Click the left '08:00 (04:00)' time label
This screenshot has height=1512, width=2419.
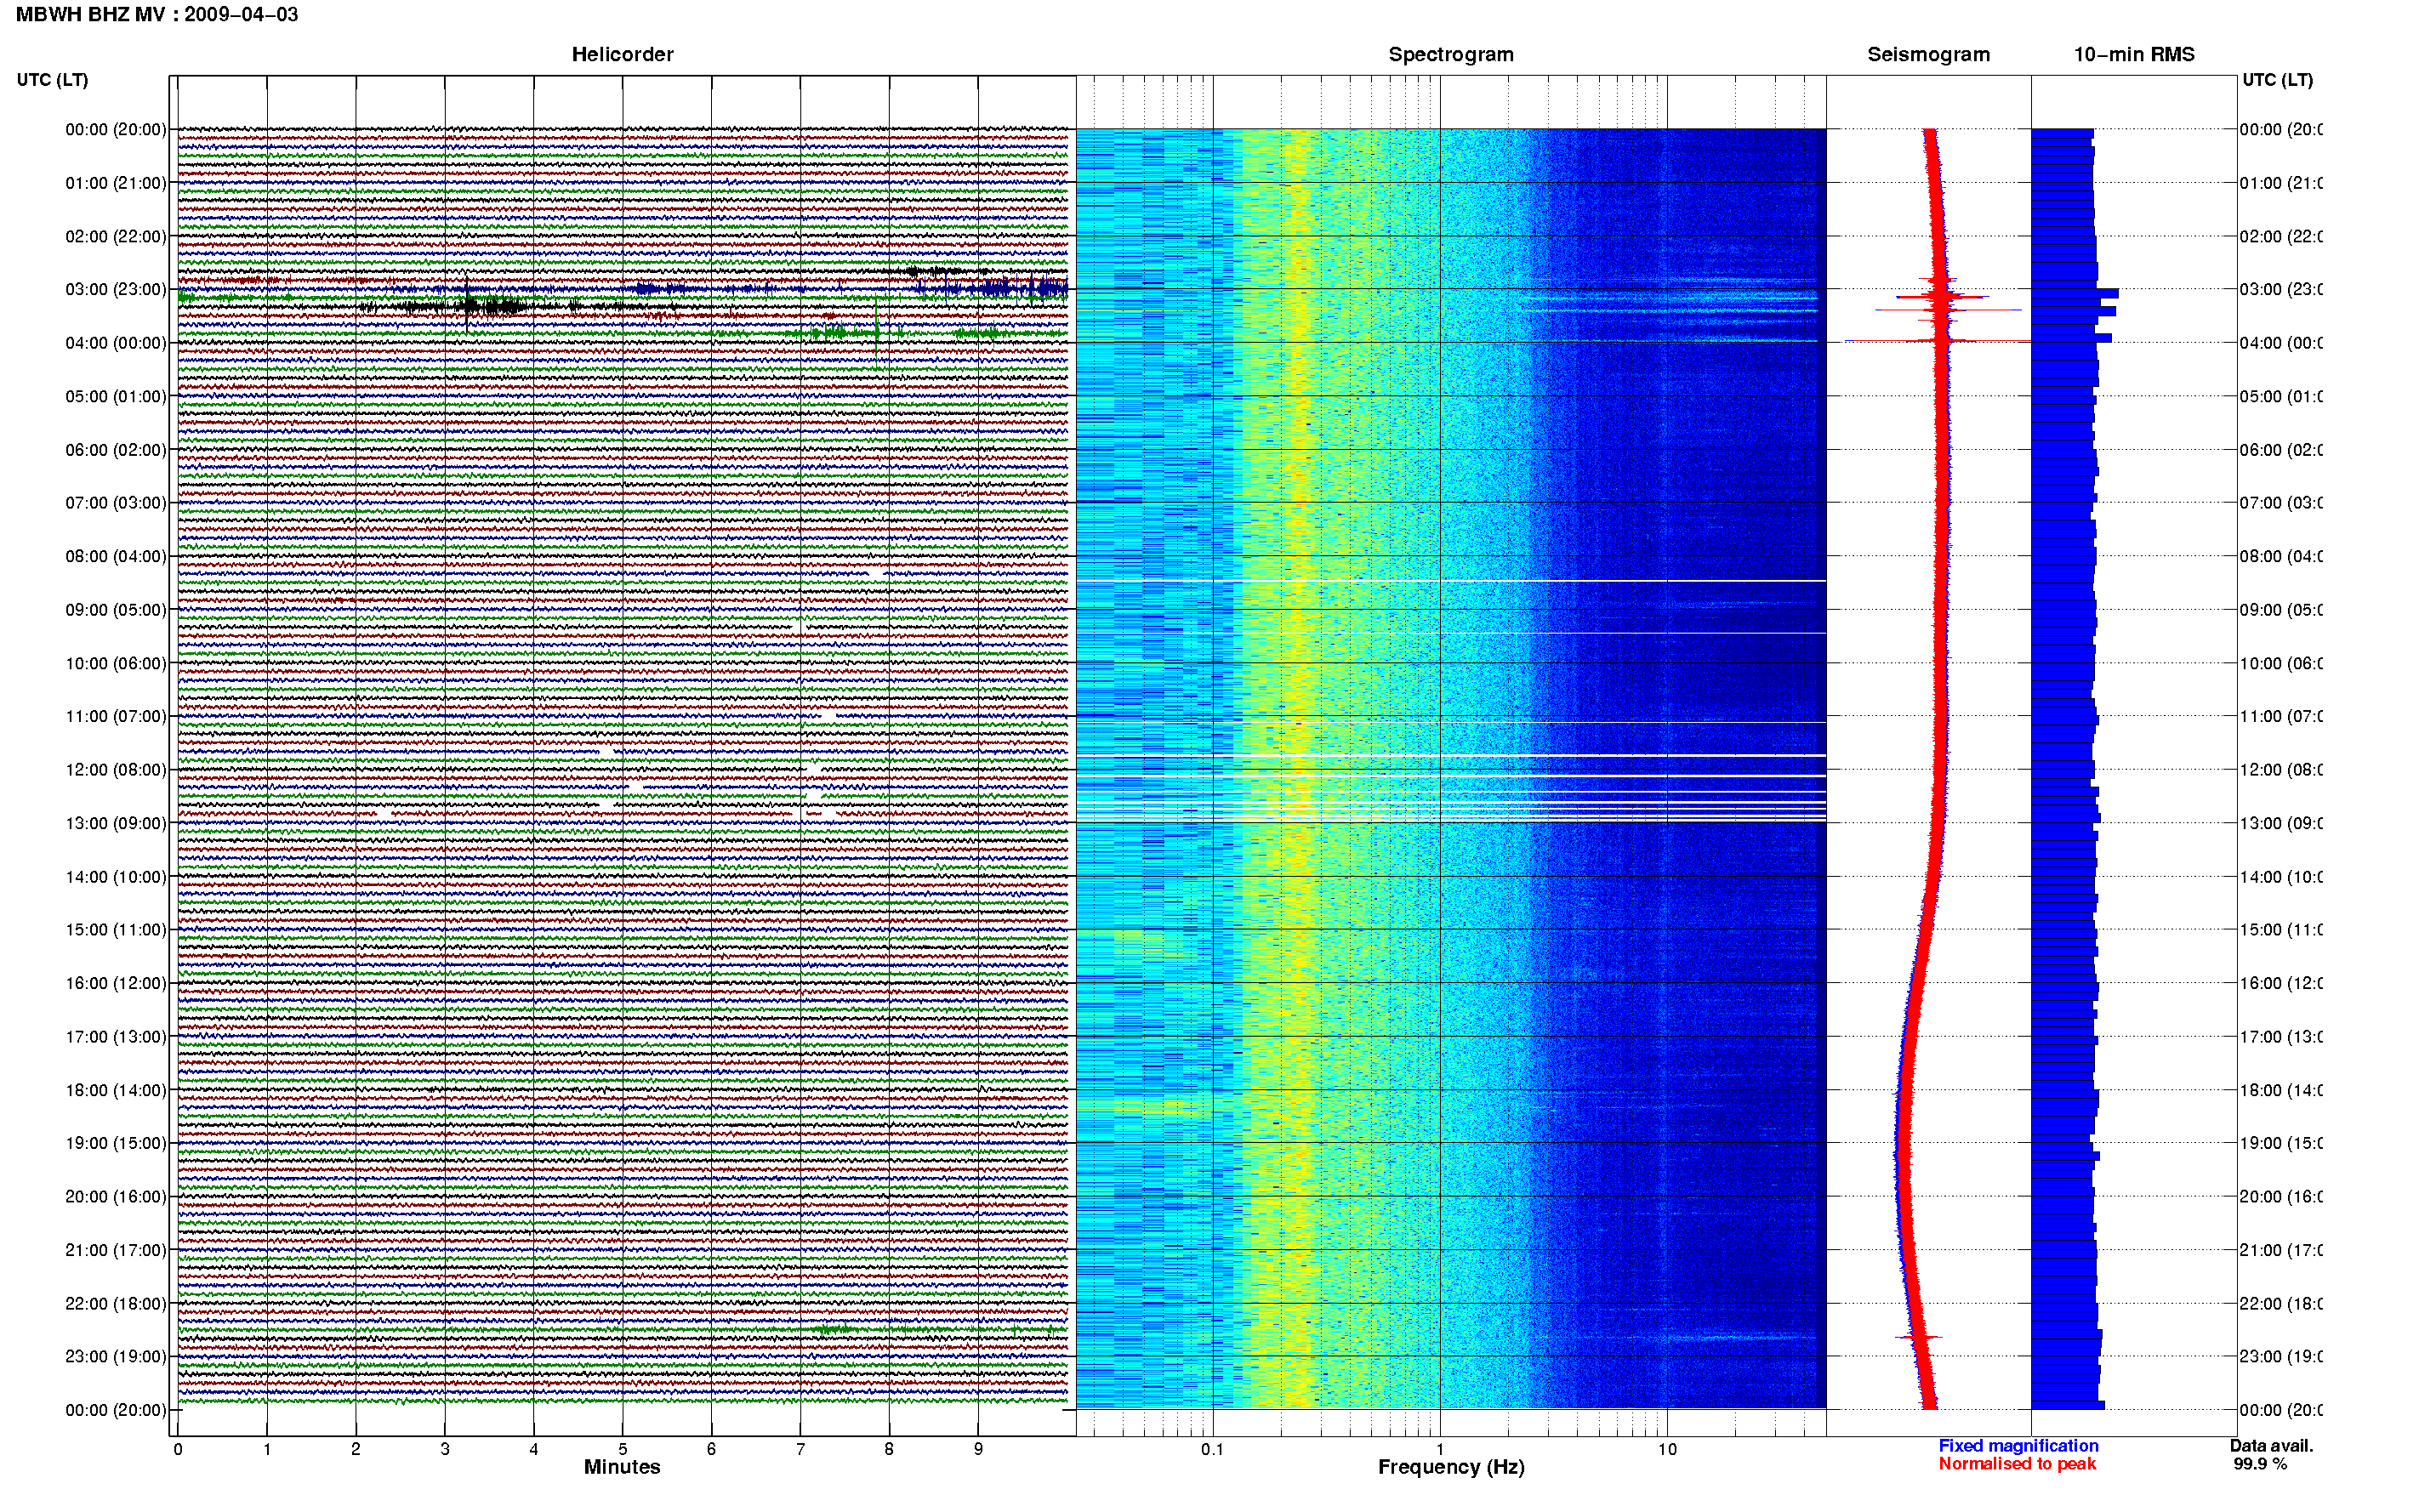(x=116, y=556)
